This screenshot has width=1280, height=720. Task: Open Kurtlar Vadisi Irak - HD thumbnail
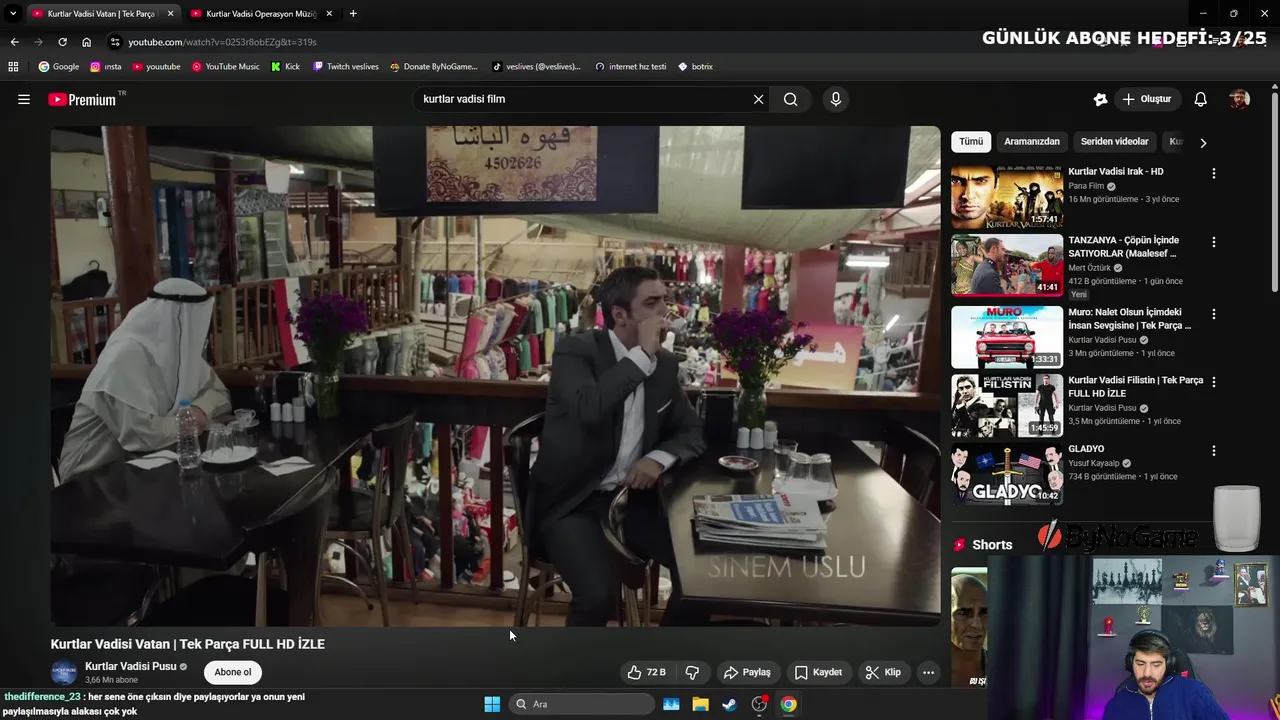(1007, 197)
